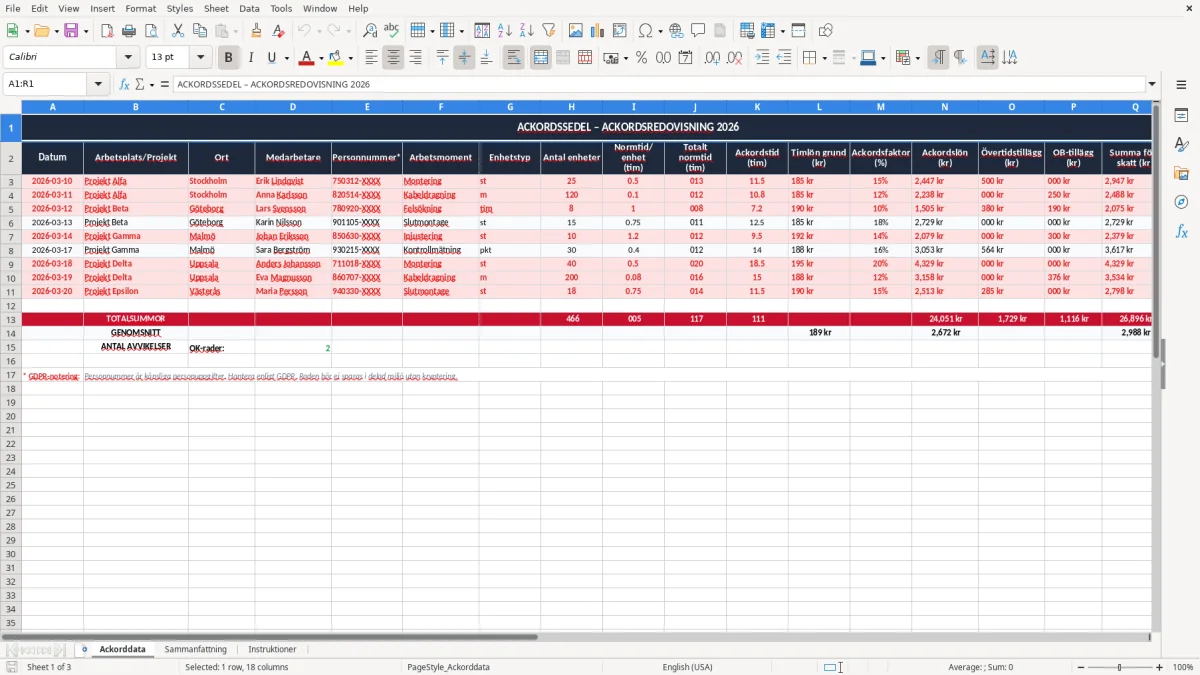Click the Select Function sigma button
This screenshot has width=1200, height=675.
click(x=139, y=84)
